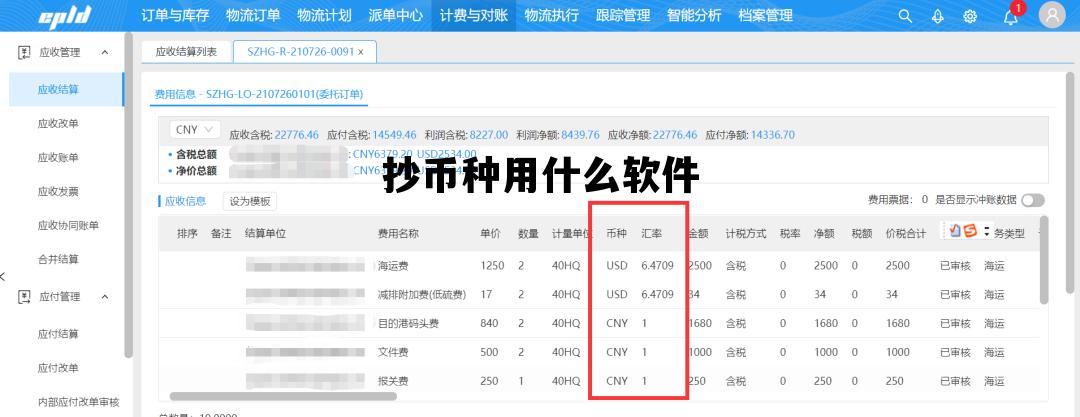This screenshot has height=417, width=1080.
Task: Open the notification bell
Action: coord(1010,17)
